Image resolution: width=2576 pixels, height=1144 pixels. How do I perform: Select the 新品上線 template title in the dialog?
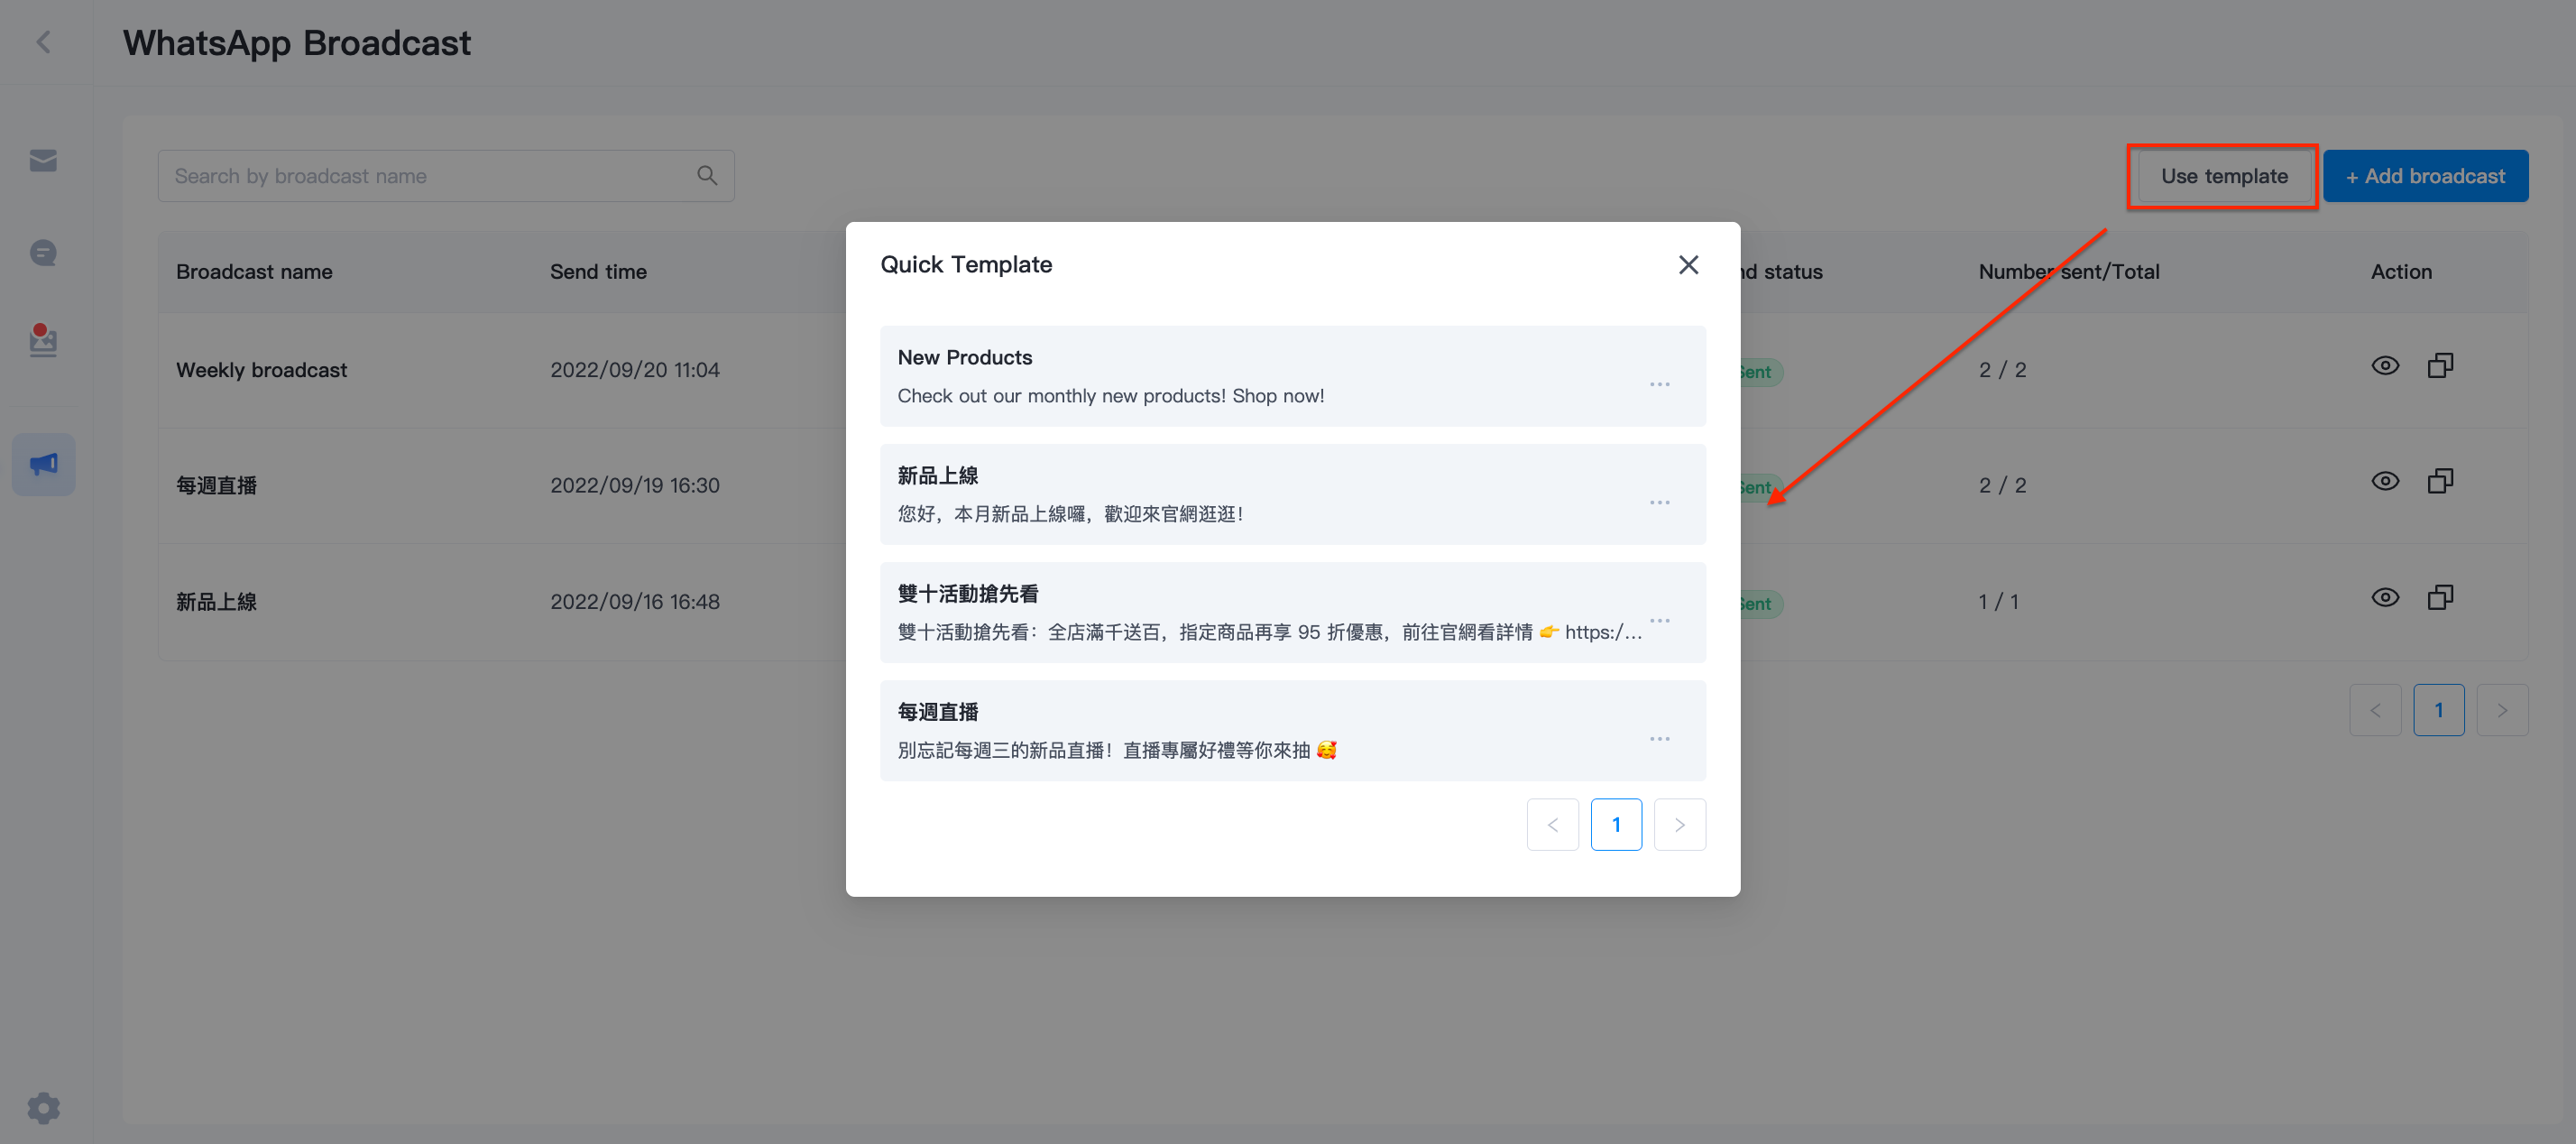pyautogui.click(x=938, y=476)
